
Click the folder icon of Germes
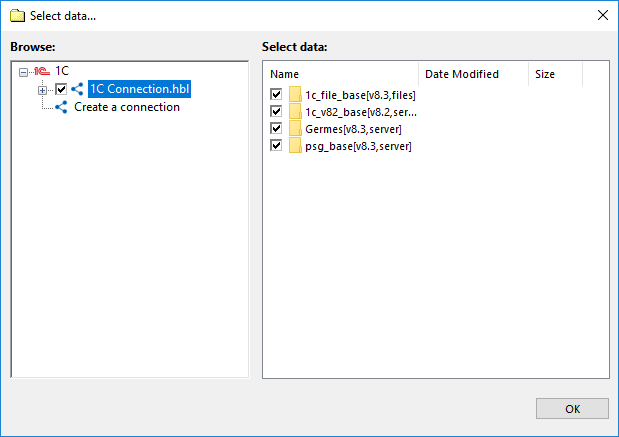pyautogui.click(x=295, y=129)
